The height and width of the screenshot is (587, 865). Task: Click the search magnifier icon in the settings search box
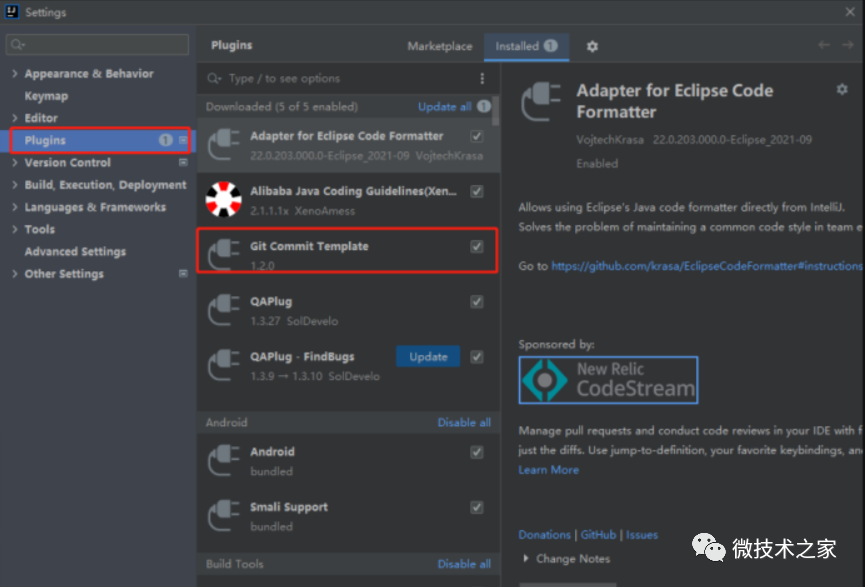coord(18,45)
